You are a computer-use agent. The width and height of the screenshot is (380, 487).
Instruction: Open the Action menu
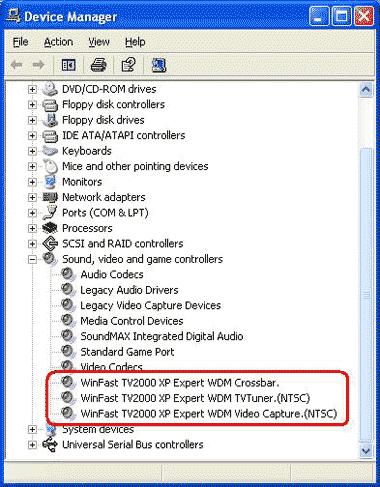[x=58, y=42]
